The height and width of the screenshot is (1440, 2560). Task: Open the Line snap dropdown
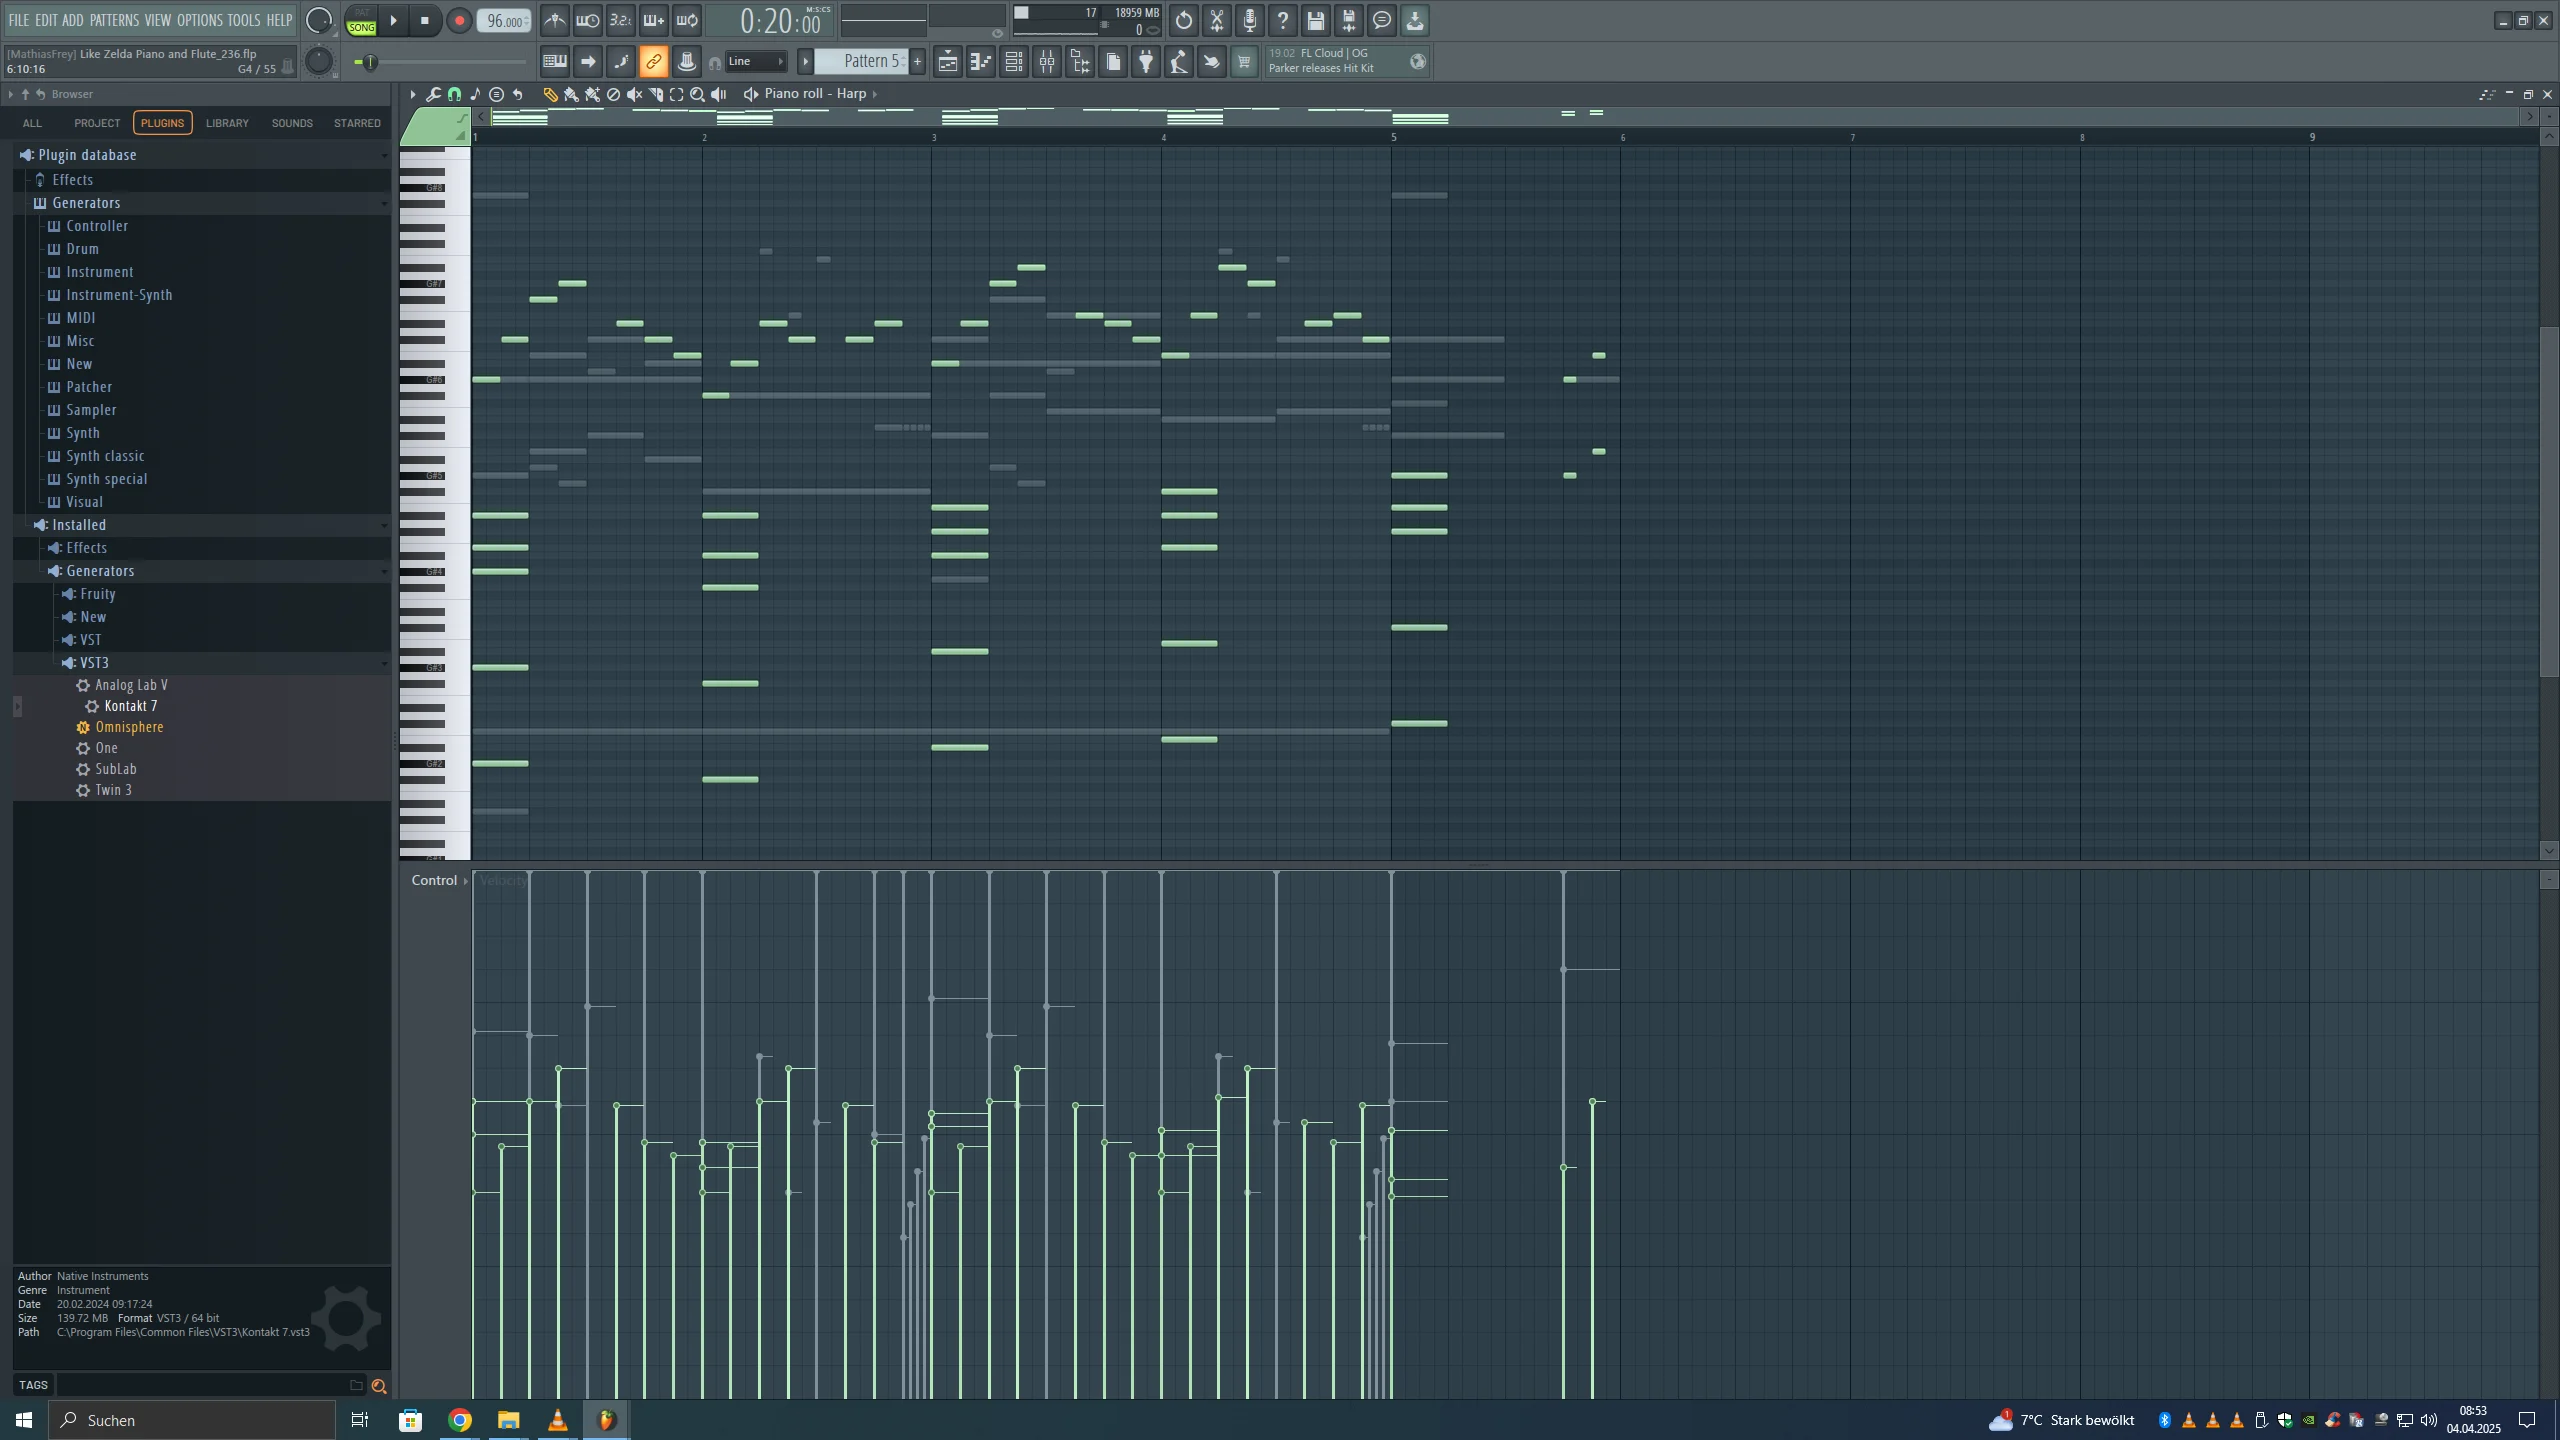[756, 62]
